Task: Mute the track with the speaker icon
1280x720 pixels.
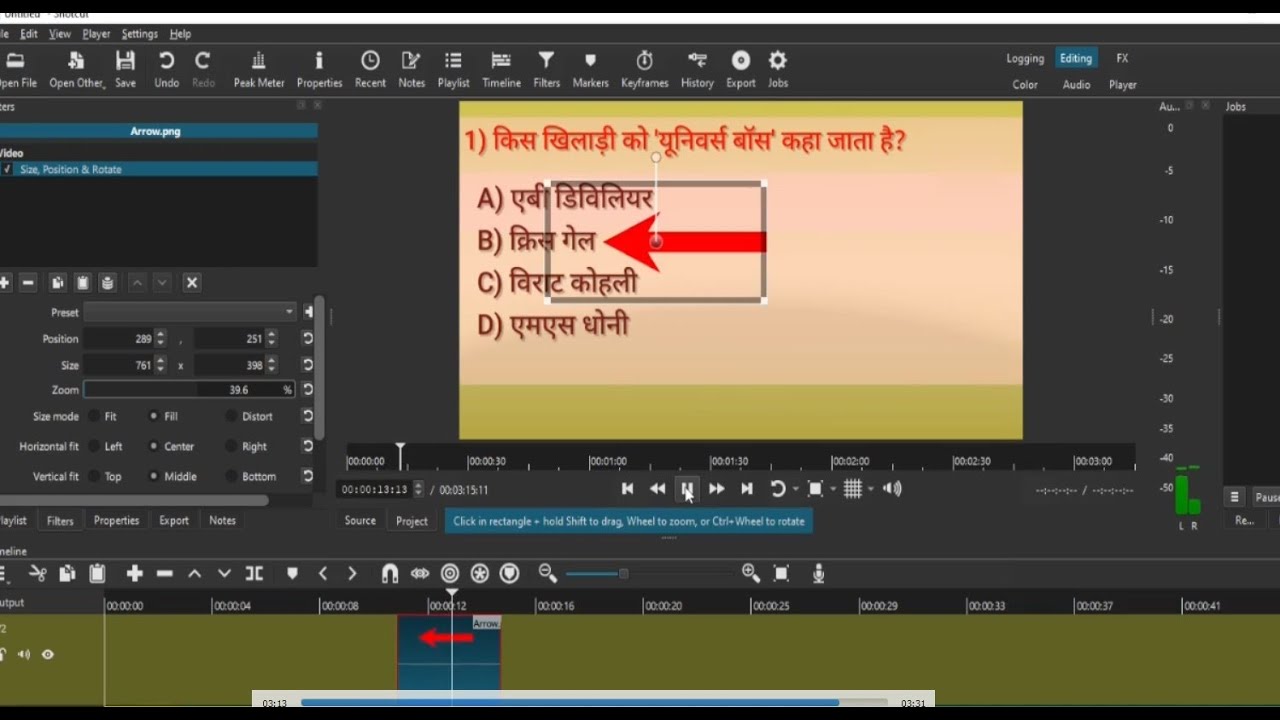Action: click(23, 654)
